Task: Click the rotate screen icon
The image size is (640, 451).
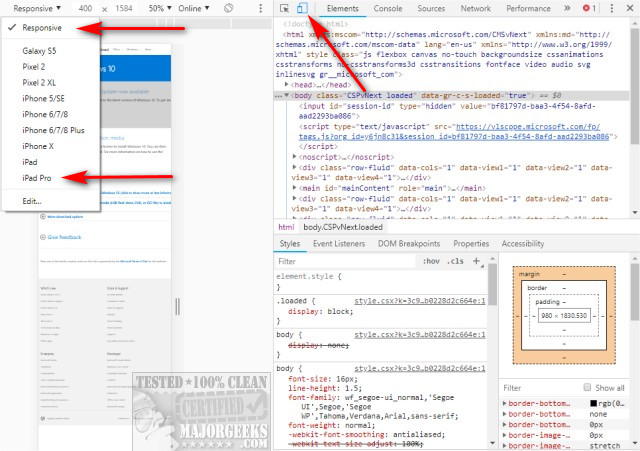Action: tap(229, 8)
